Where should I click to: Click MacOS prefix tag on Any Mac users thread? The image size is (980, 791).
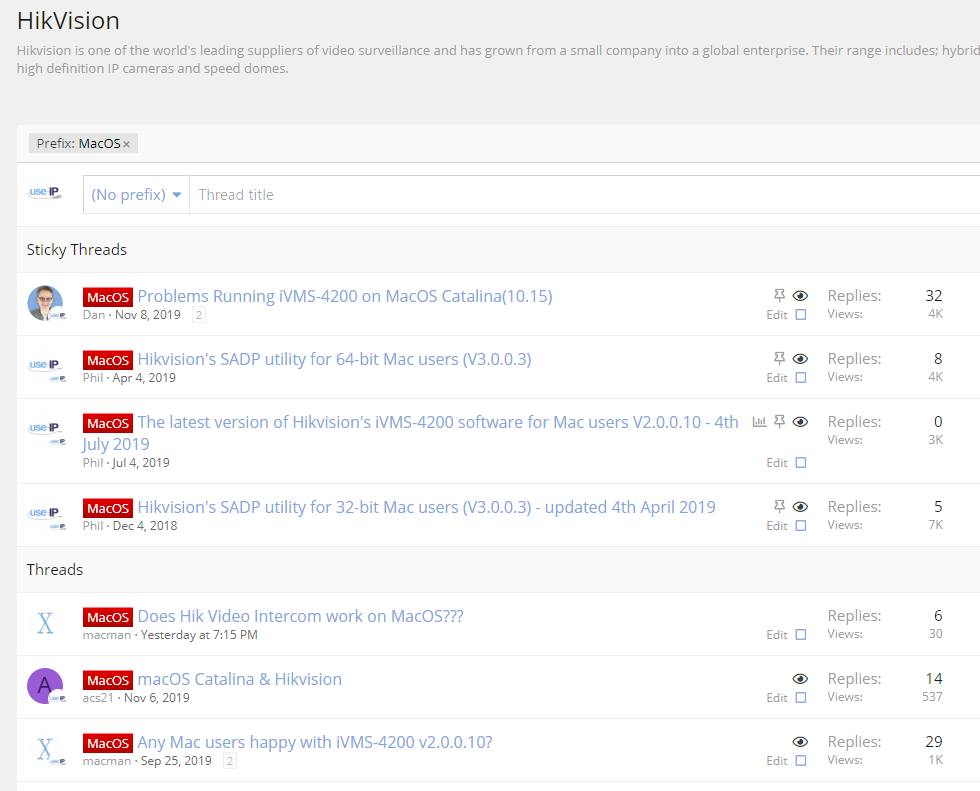pyautogui.click(x=108, y=743)
